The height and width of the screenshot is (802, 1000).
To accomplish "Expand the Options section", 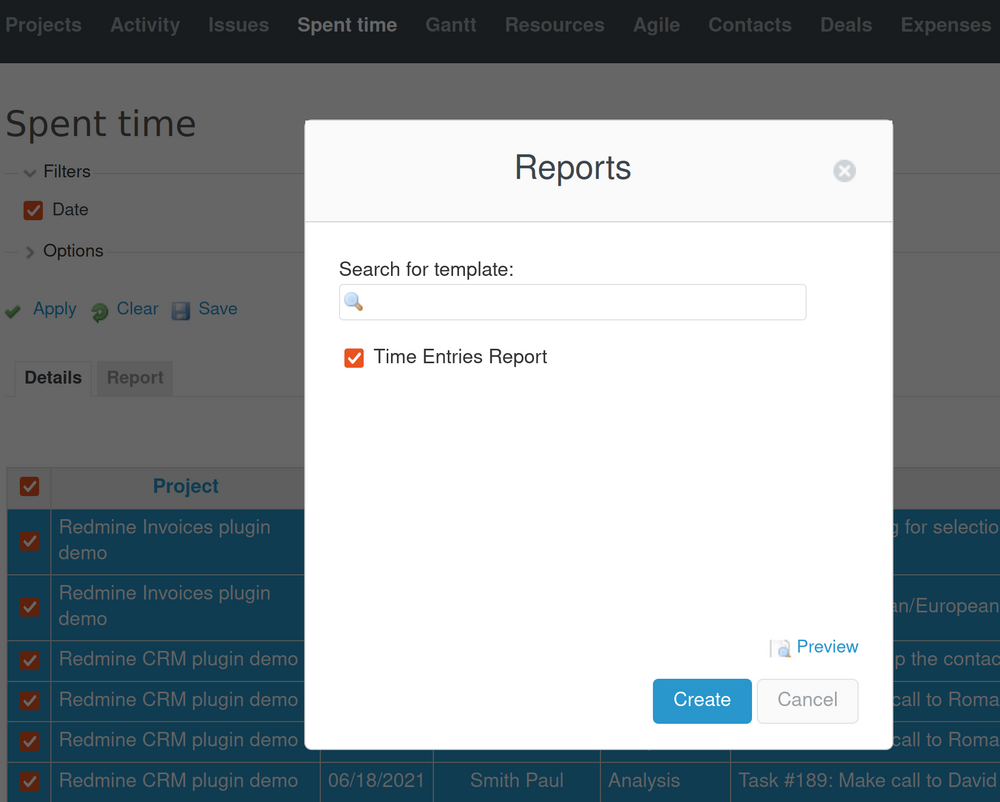I will (x=30, y=252).
